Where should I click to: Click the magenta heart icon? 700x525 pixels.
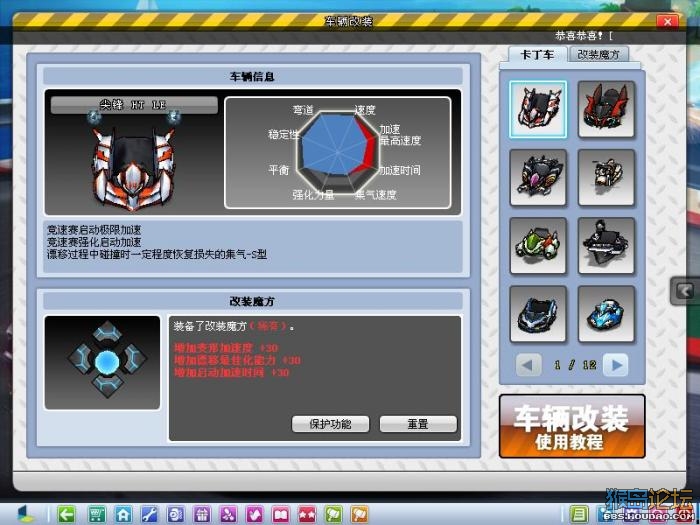(254, 515)
